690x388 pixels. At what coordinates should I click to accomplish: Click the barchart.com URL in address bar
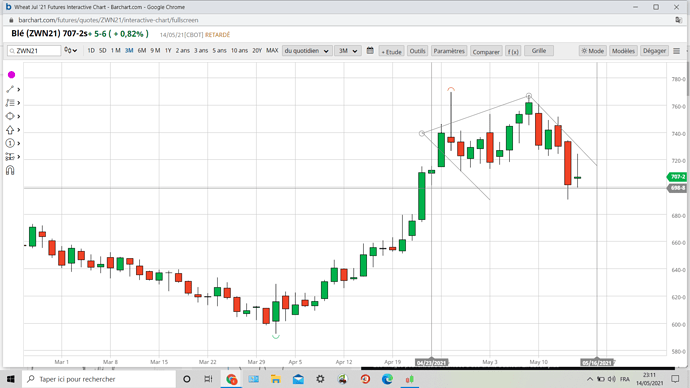click(108, 20)
